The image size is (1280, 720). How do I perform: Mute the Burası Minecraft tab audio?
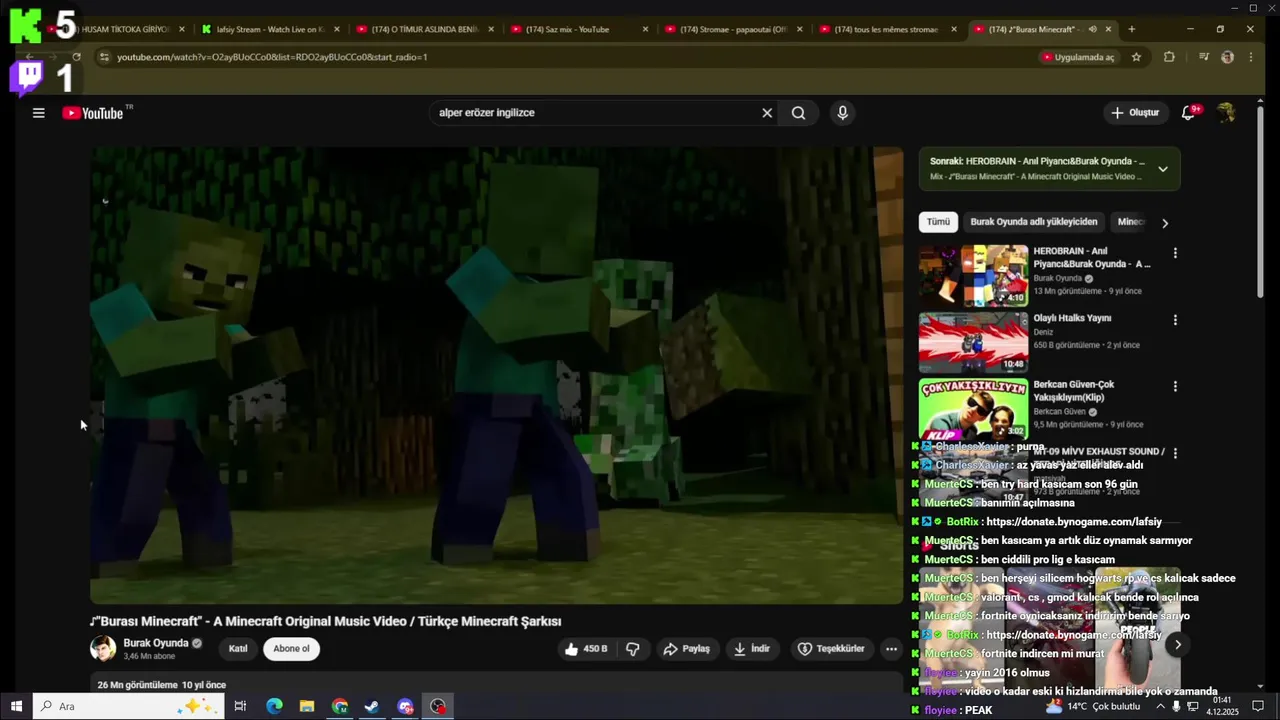point(1092,29)
